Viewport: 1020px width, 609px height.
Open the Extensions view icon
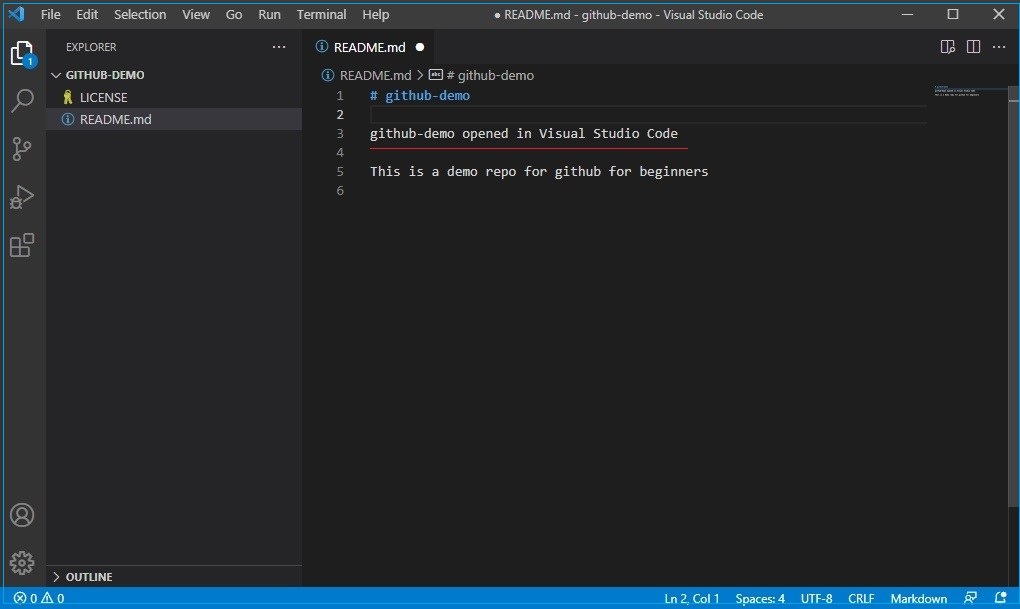(x=22, y=245)
